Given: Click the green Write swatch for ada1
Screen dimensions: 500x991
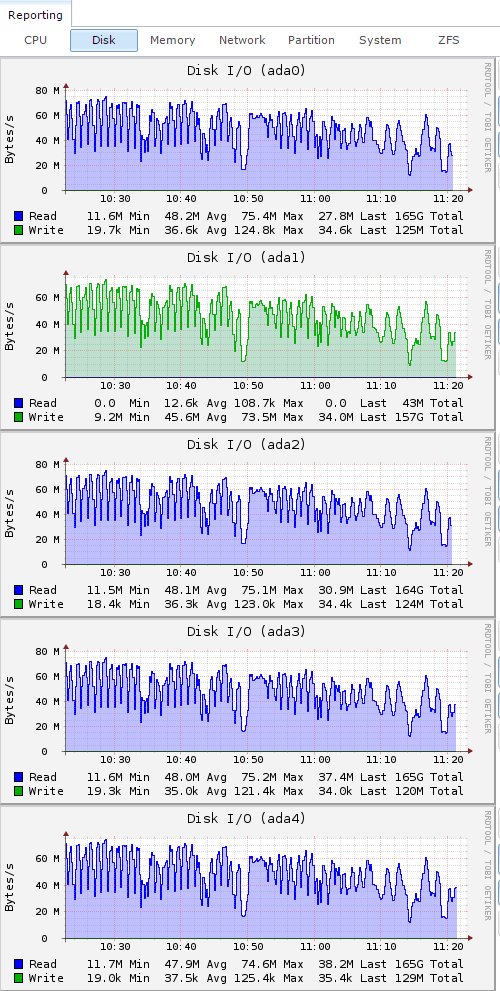Looking at the screenshot, I should click(18, 417).
